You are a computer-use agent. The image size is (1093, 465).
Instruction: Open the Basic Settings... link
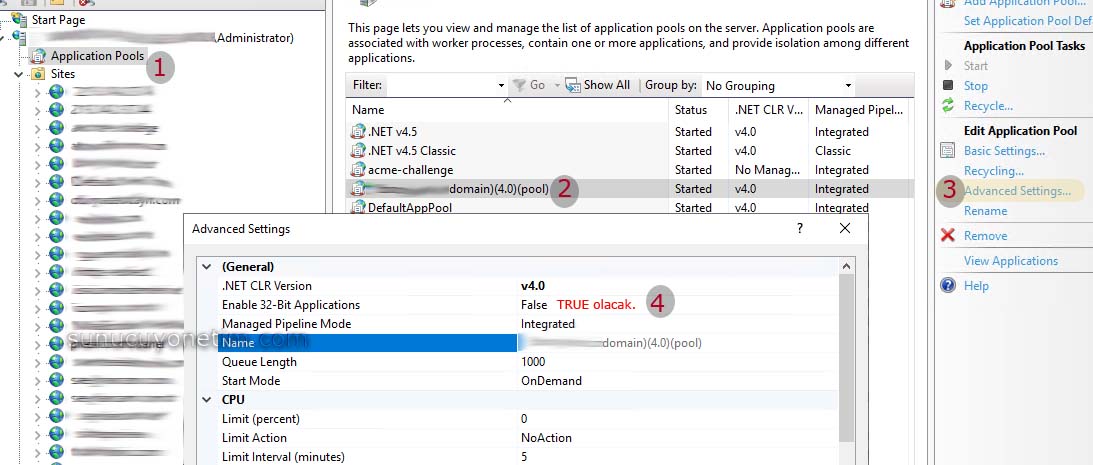[1004, 151]
